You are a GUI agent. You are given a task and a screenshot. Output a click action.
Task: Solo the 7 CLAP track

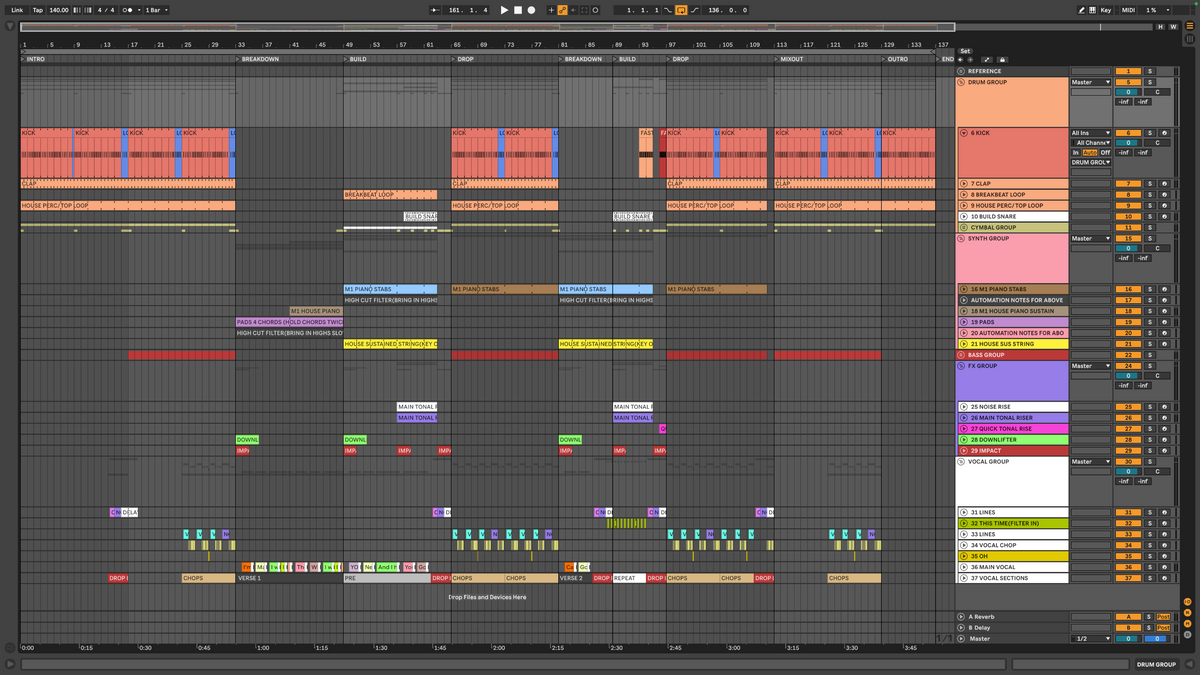[1150, 184]
